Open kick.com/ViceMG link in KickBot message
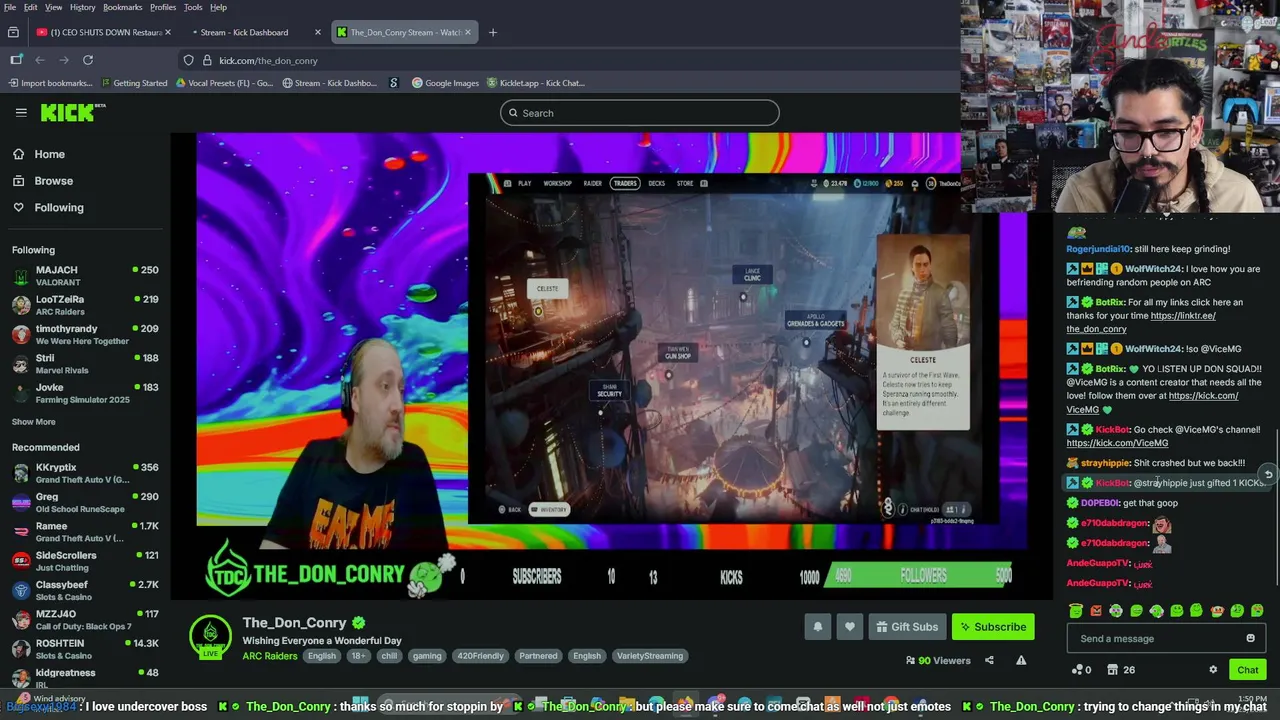 point(1117,443)
